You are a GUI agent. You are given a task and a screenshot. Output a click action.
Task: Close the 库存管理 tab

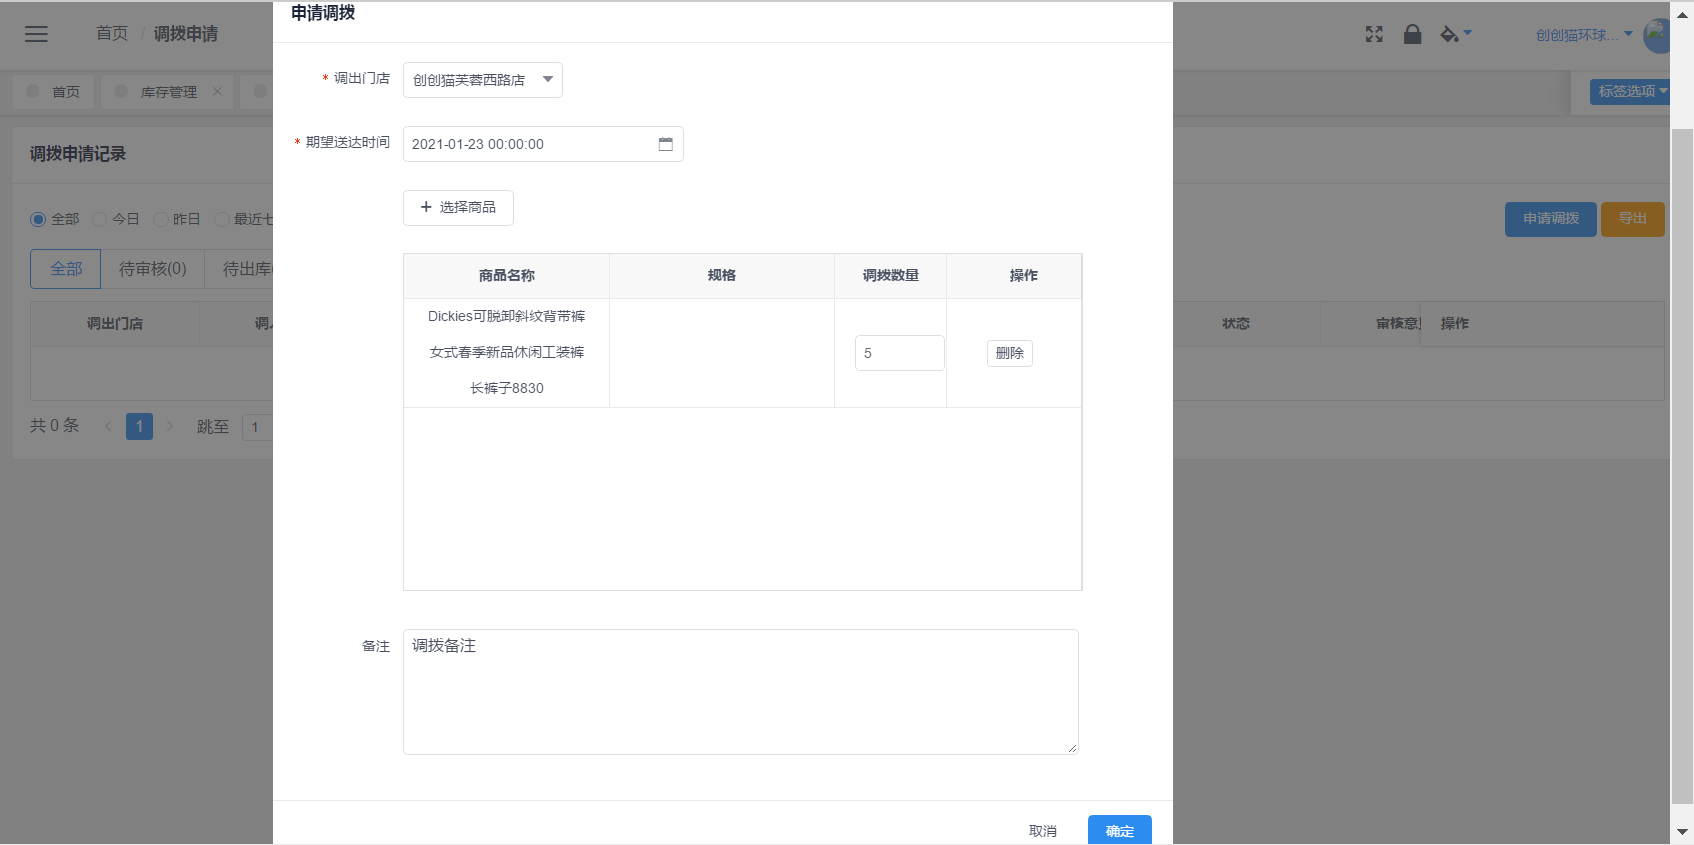[217, 91]
